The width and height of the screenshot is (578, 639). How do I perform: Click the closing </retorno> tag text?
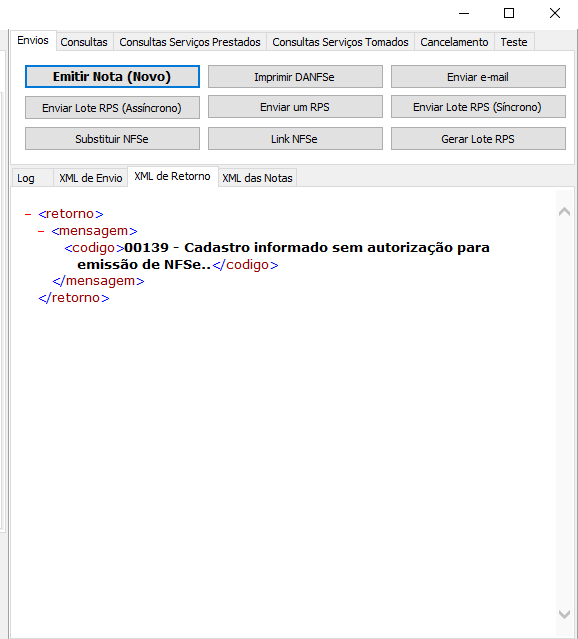(x=74, y=298)
